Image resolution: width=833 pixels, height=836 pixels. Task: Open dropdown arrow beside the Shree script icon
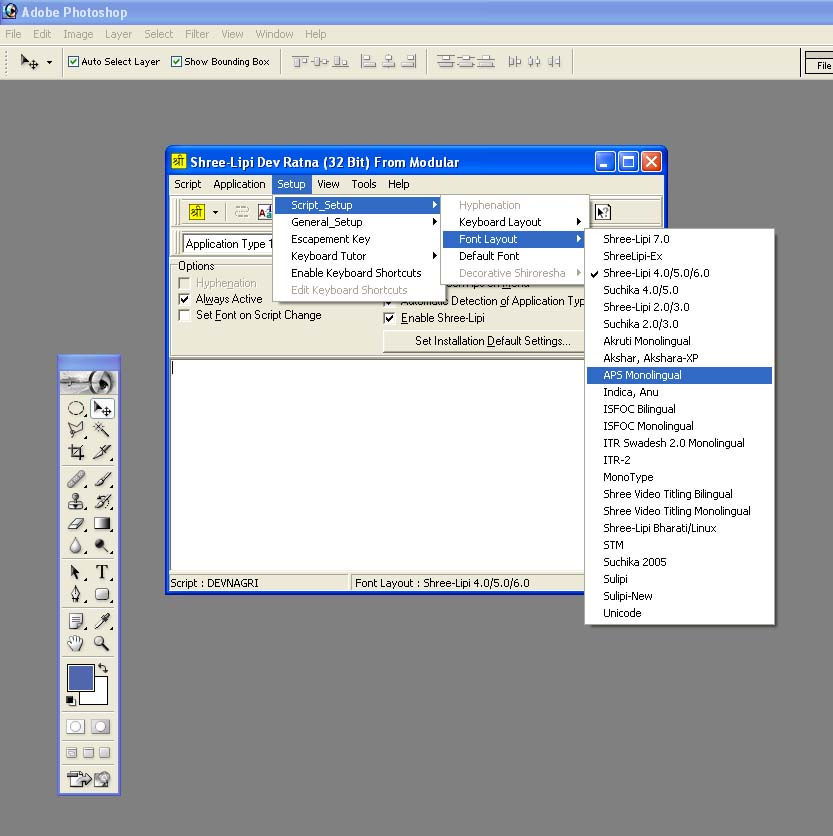pyautogui.click(x=215, y=212)
